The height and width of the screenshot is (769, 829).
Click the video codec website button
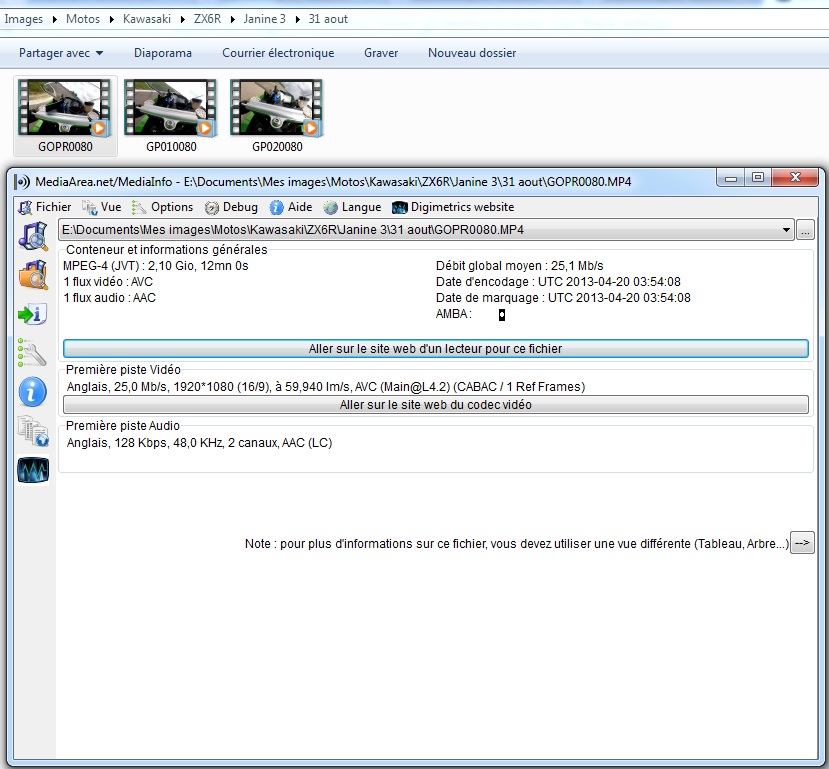(x=435, y=405)
